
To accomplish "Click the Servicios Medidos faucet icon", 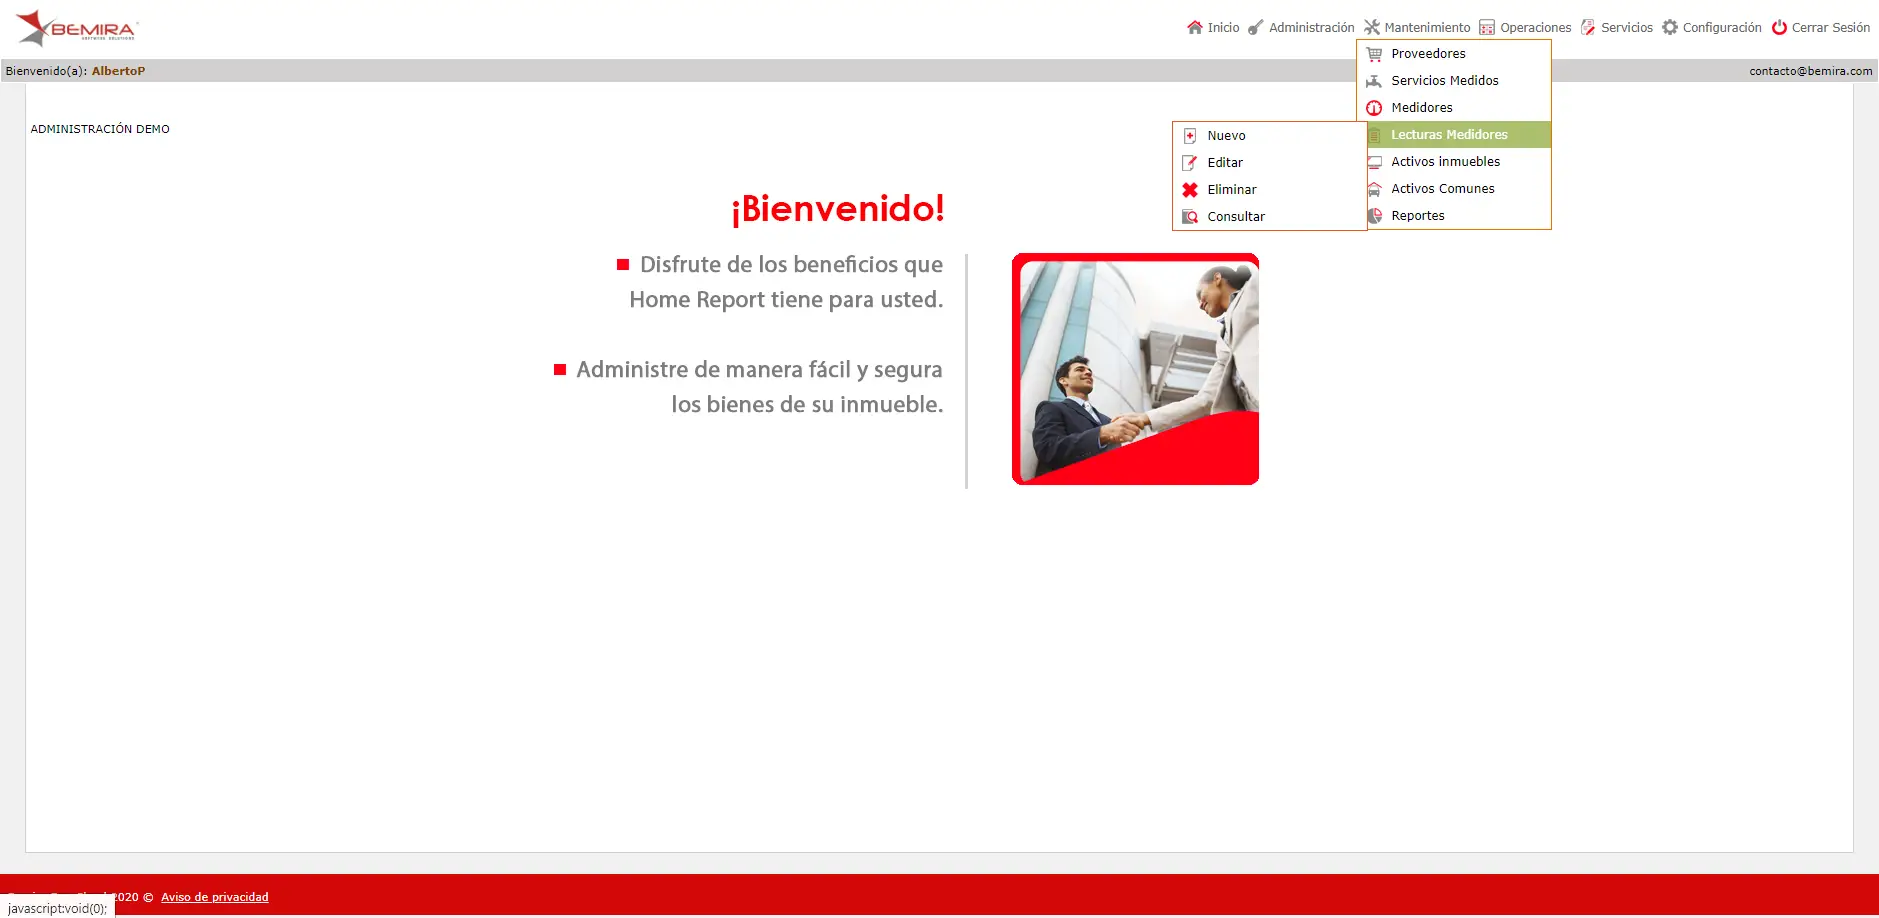I will pos(1374,81).
